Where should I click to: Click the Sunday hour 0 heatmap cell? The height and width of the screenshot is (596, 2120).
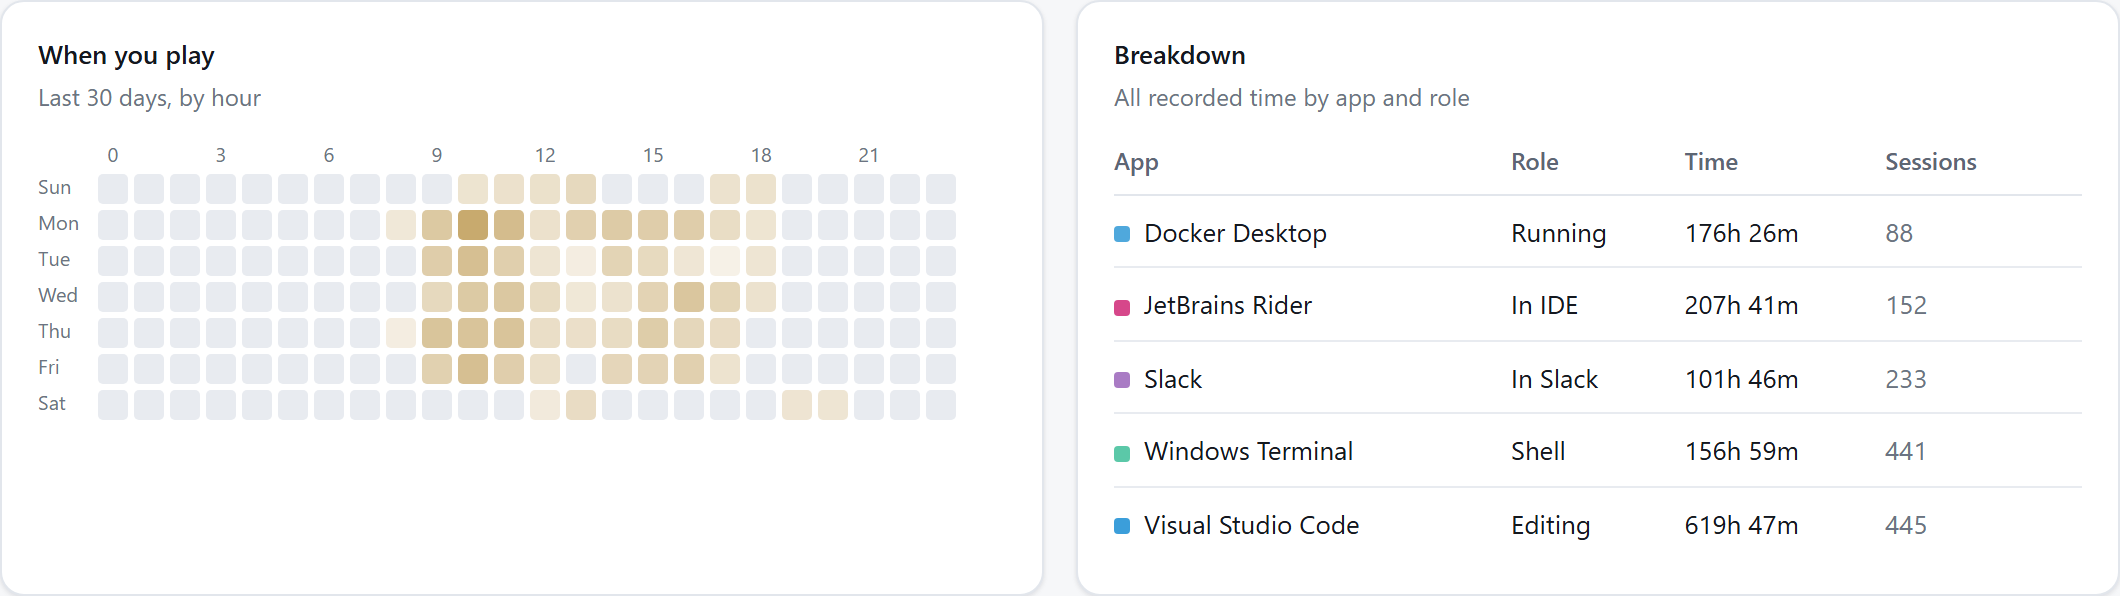tap(113, 189)
